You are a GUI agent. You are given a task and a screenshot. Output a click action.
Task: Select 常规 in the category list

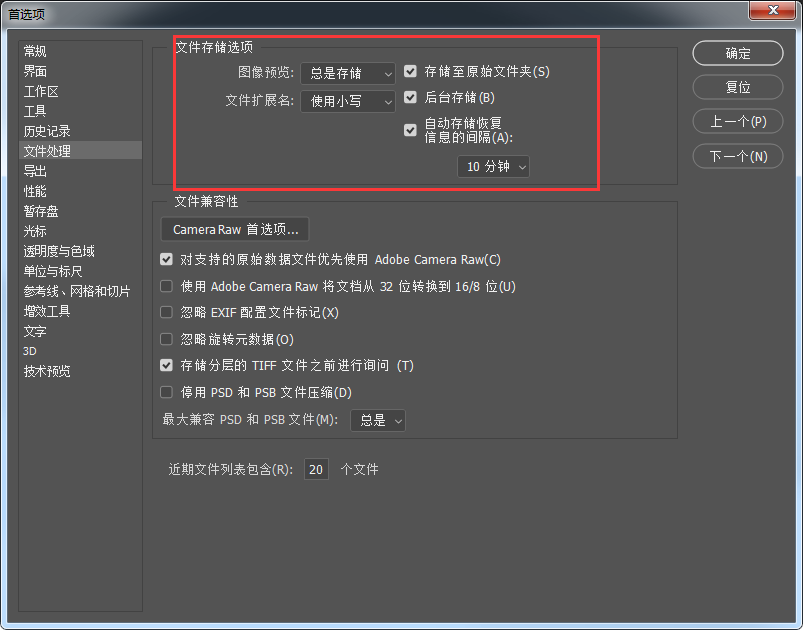35,51
